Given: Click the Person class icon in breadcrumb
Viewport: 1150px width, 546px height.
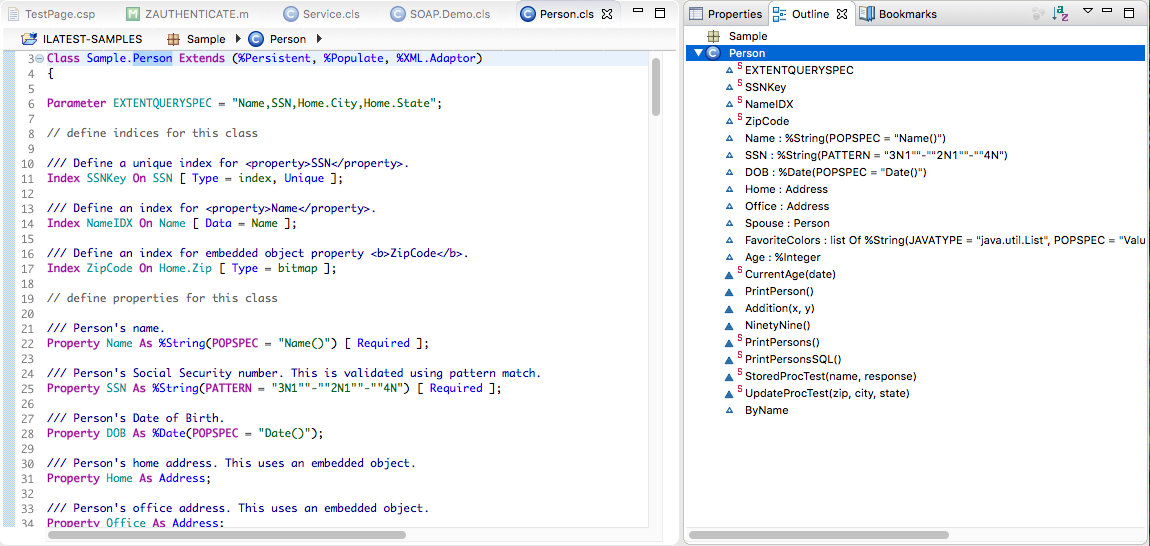Looking at the screenshot, I should tap(255, 39).
